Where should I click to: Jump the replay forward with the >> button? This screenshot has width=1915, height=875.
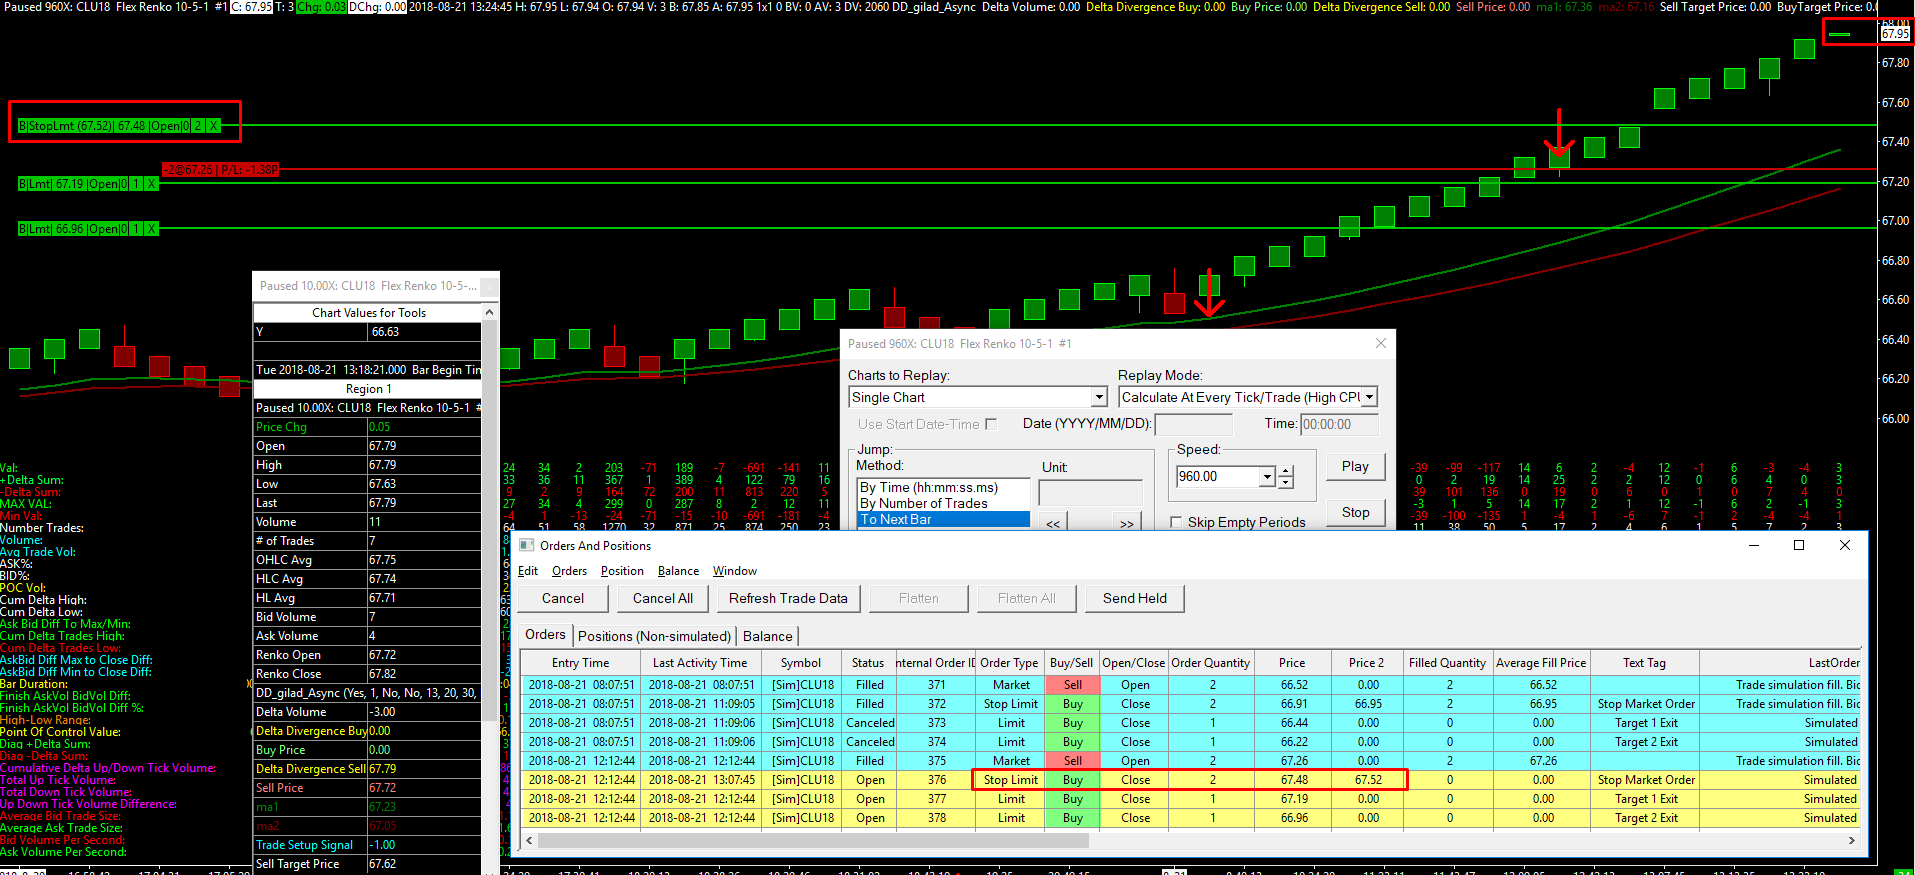click(x=1126, y=523)
